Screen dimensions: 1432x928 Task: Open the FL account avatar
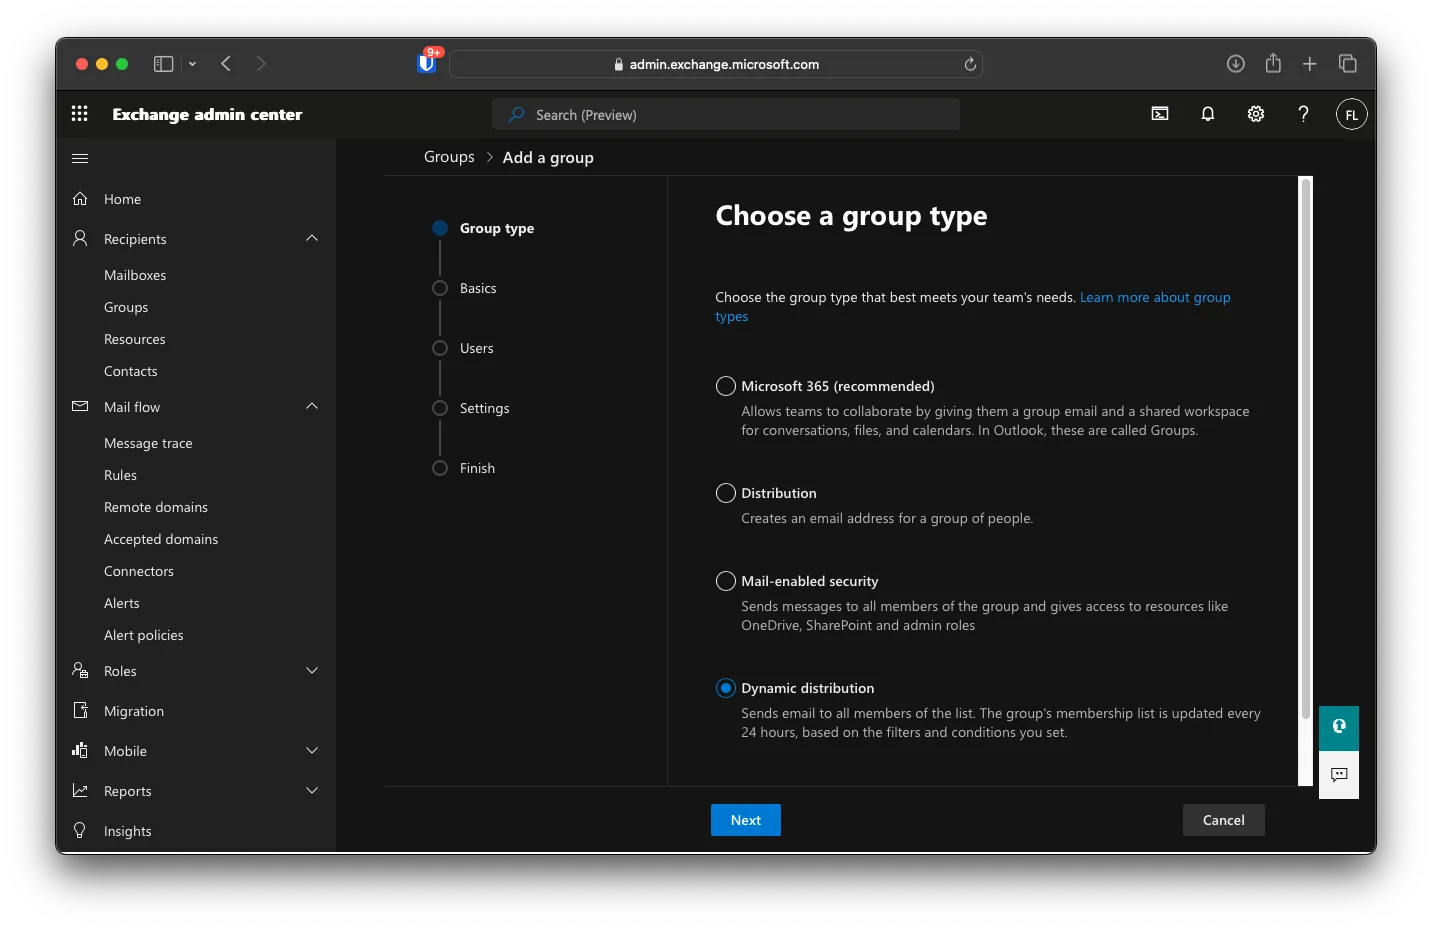[x=1351, y=114]
